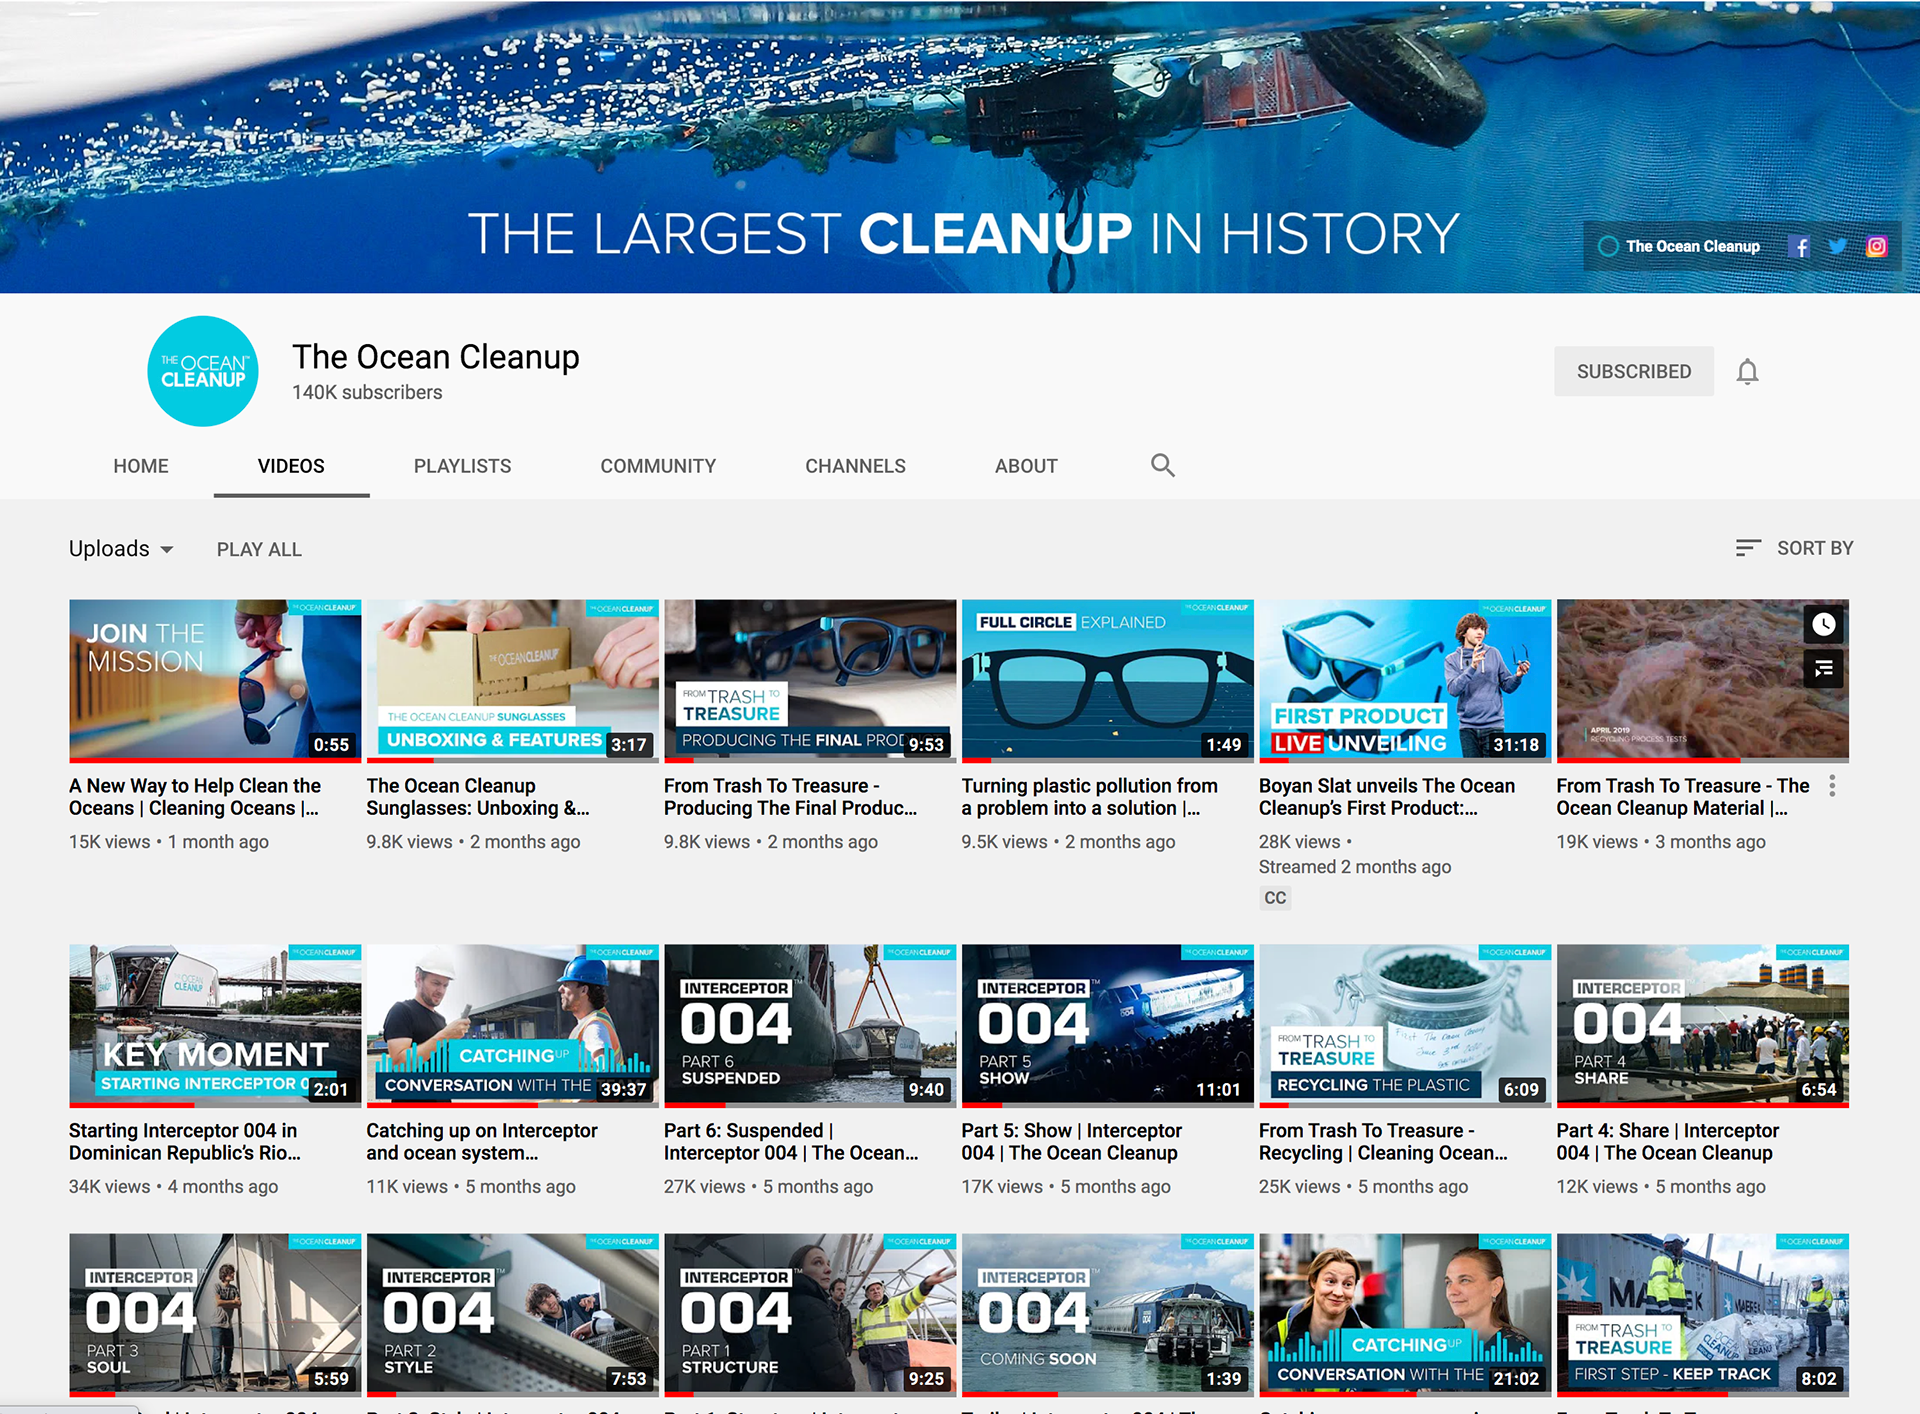Click The Ocean Cleanup channel avatar
Image resolution: width=1920 pixels, height=1414 pixels.
tap(203, 371)
